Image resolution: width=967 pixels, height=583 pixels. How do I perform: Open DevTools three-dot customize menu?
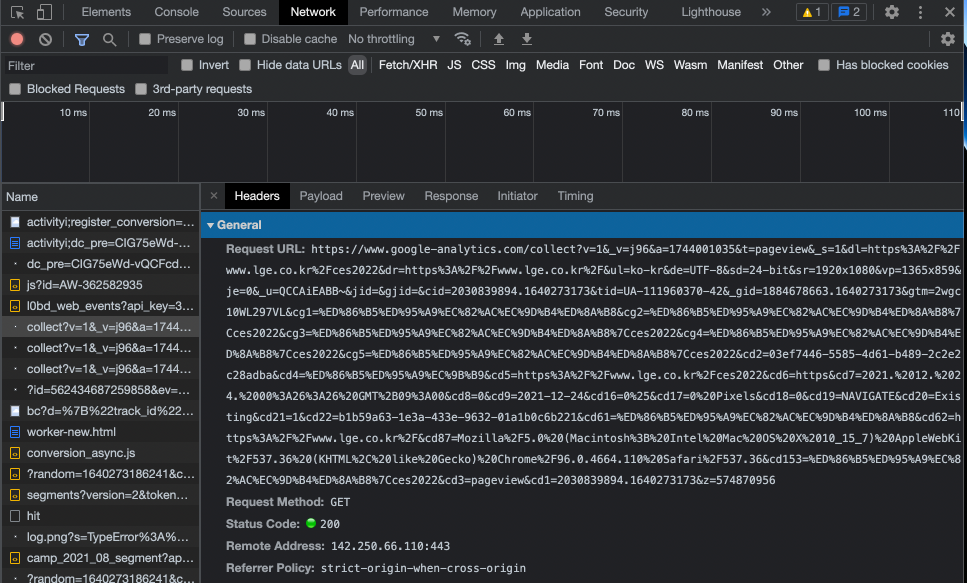point(920,12)
